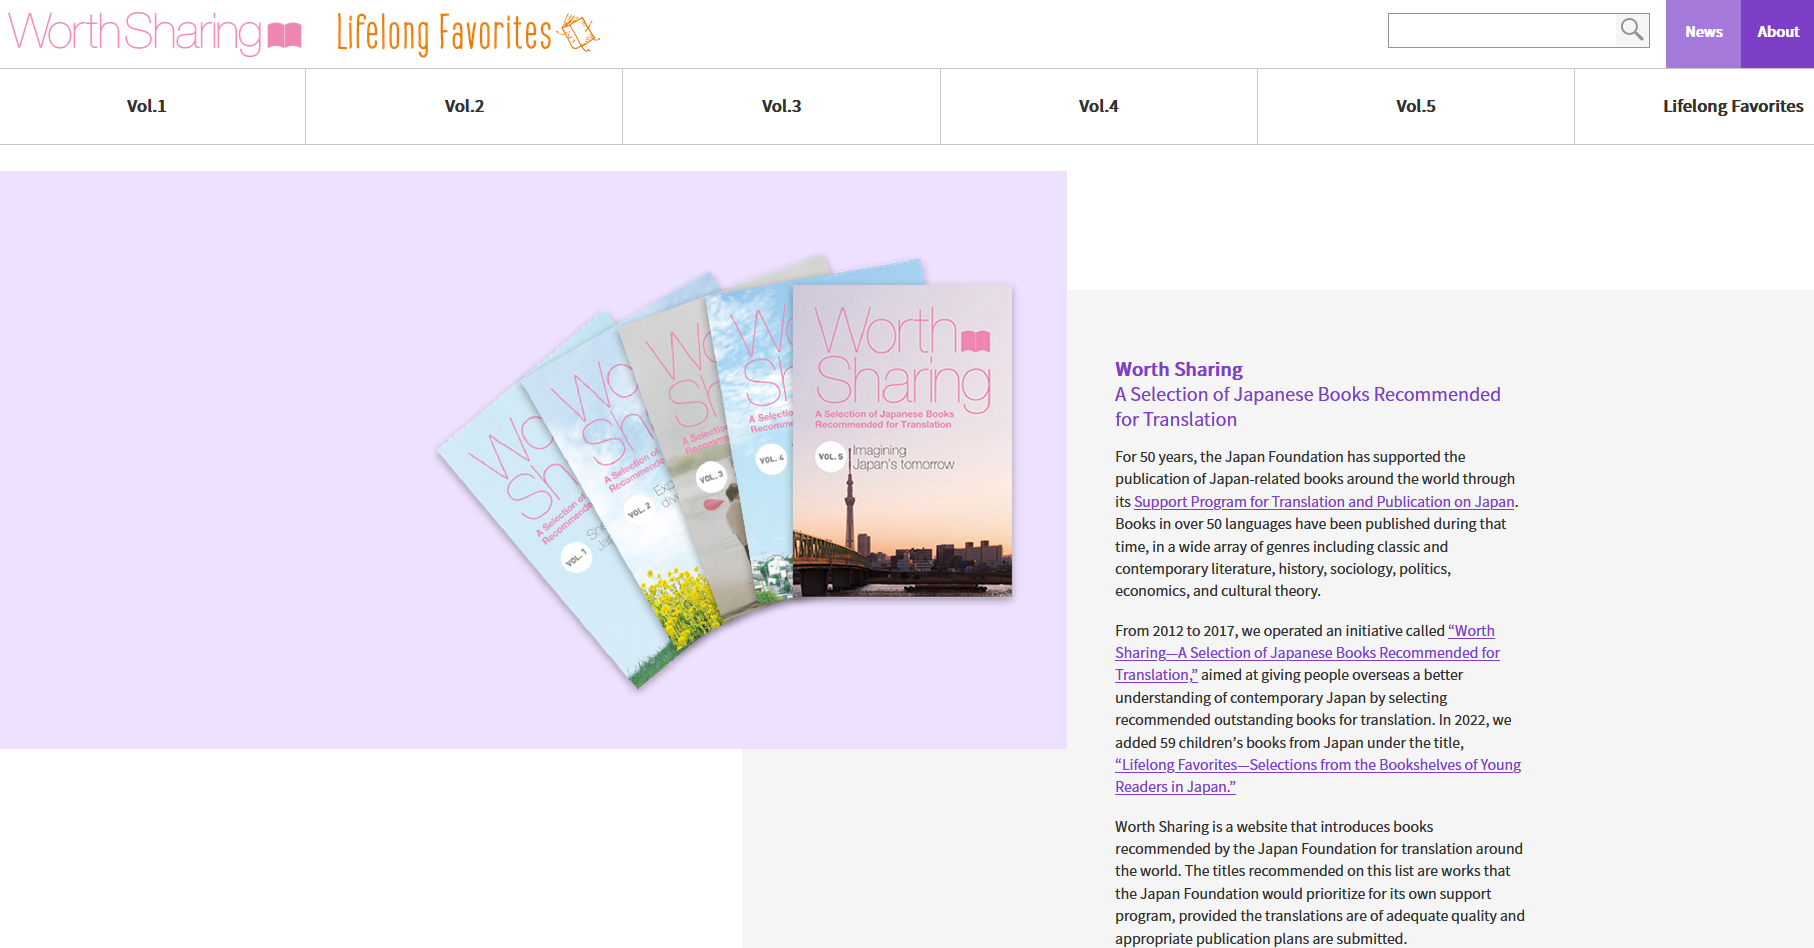Viewport: 1814px width, 948px height.
Task: Open the Lifelong Favorites nav item
Action: pyautogui.click(x=1732, y=106)
